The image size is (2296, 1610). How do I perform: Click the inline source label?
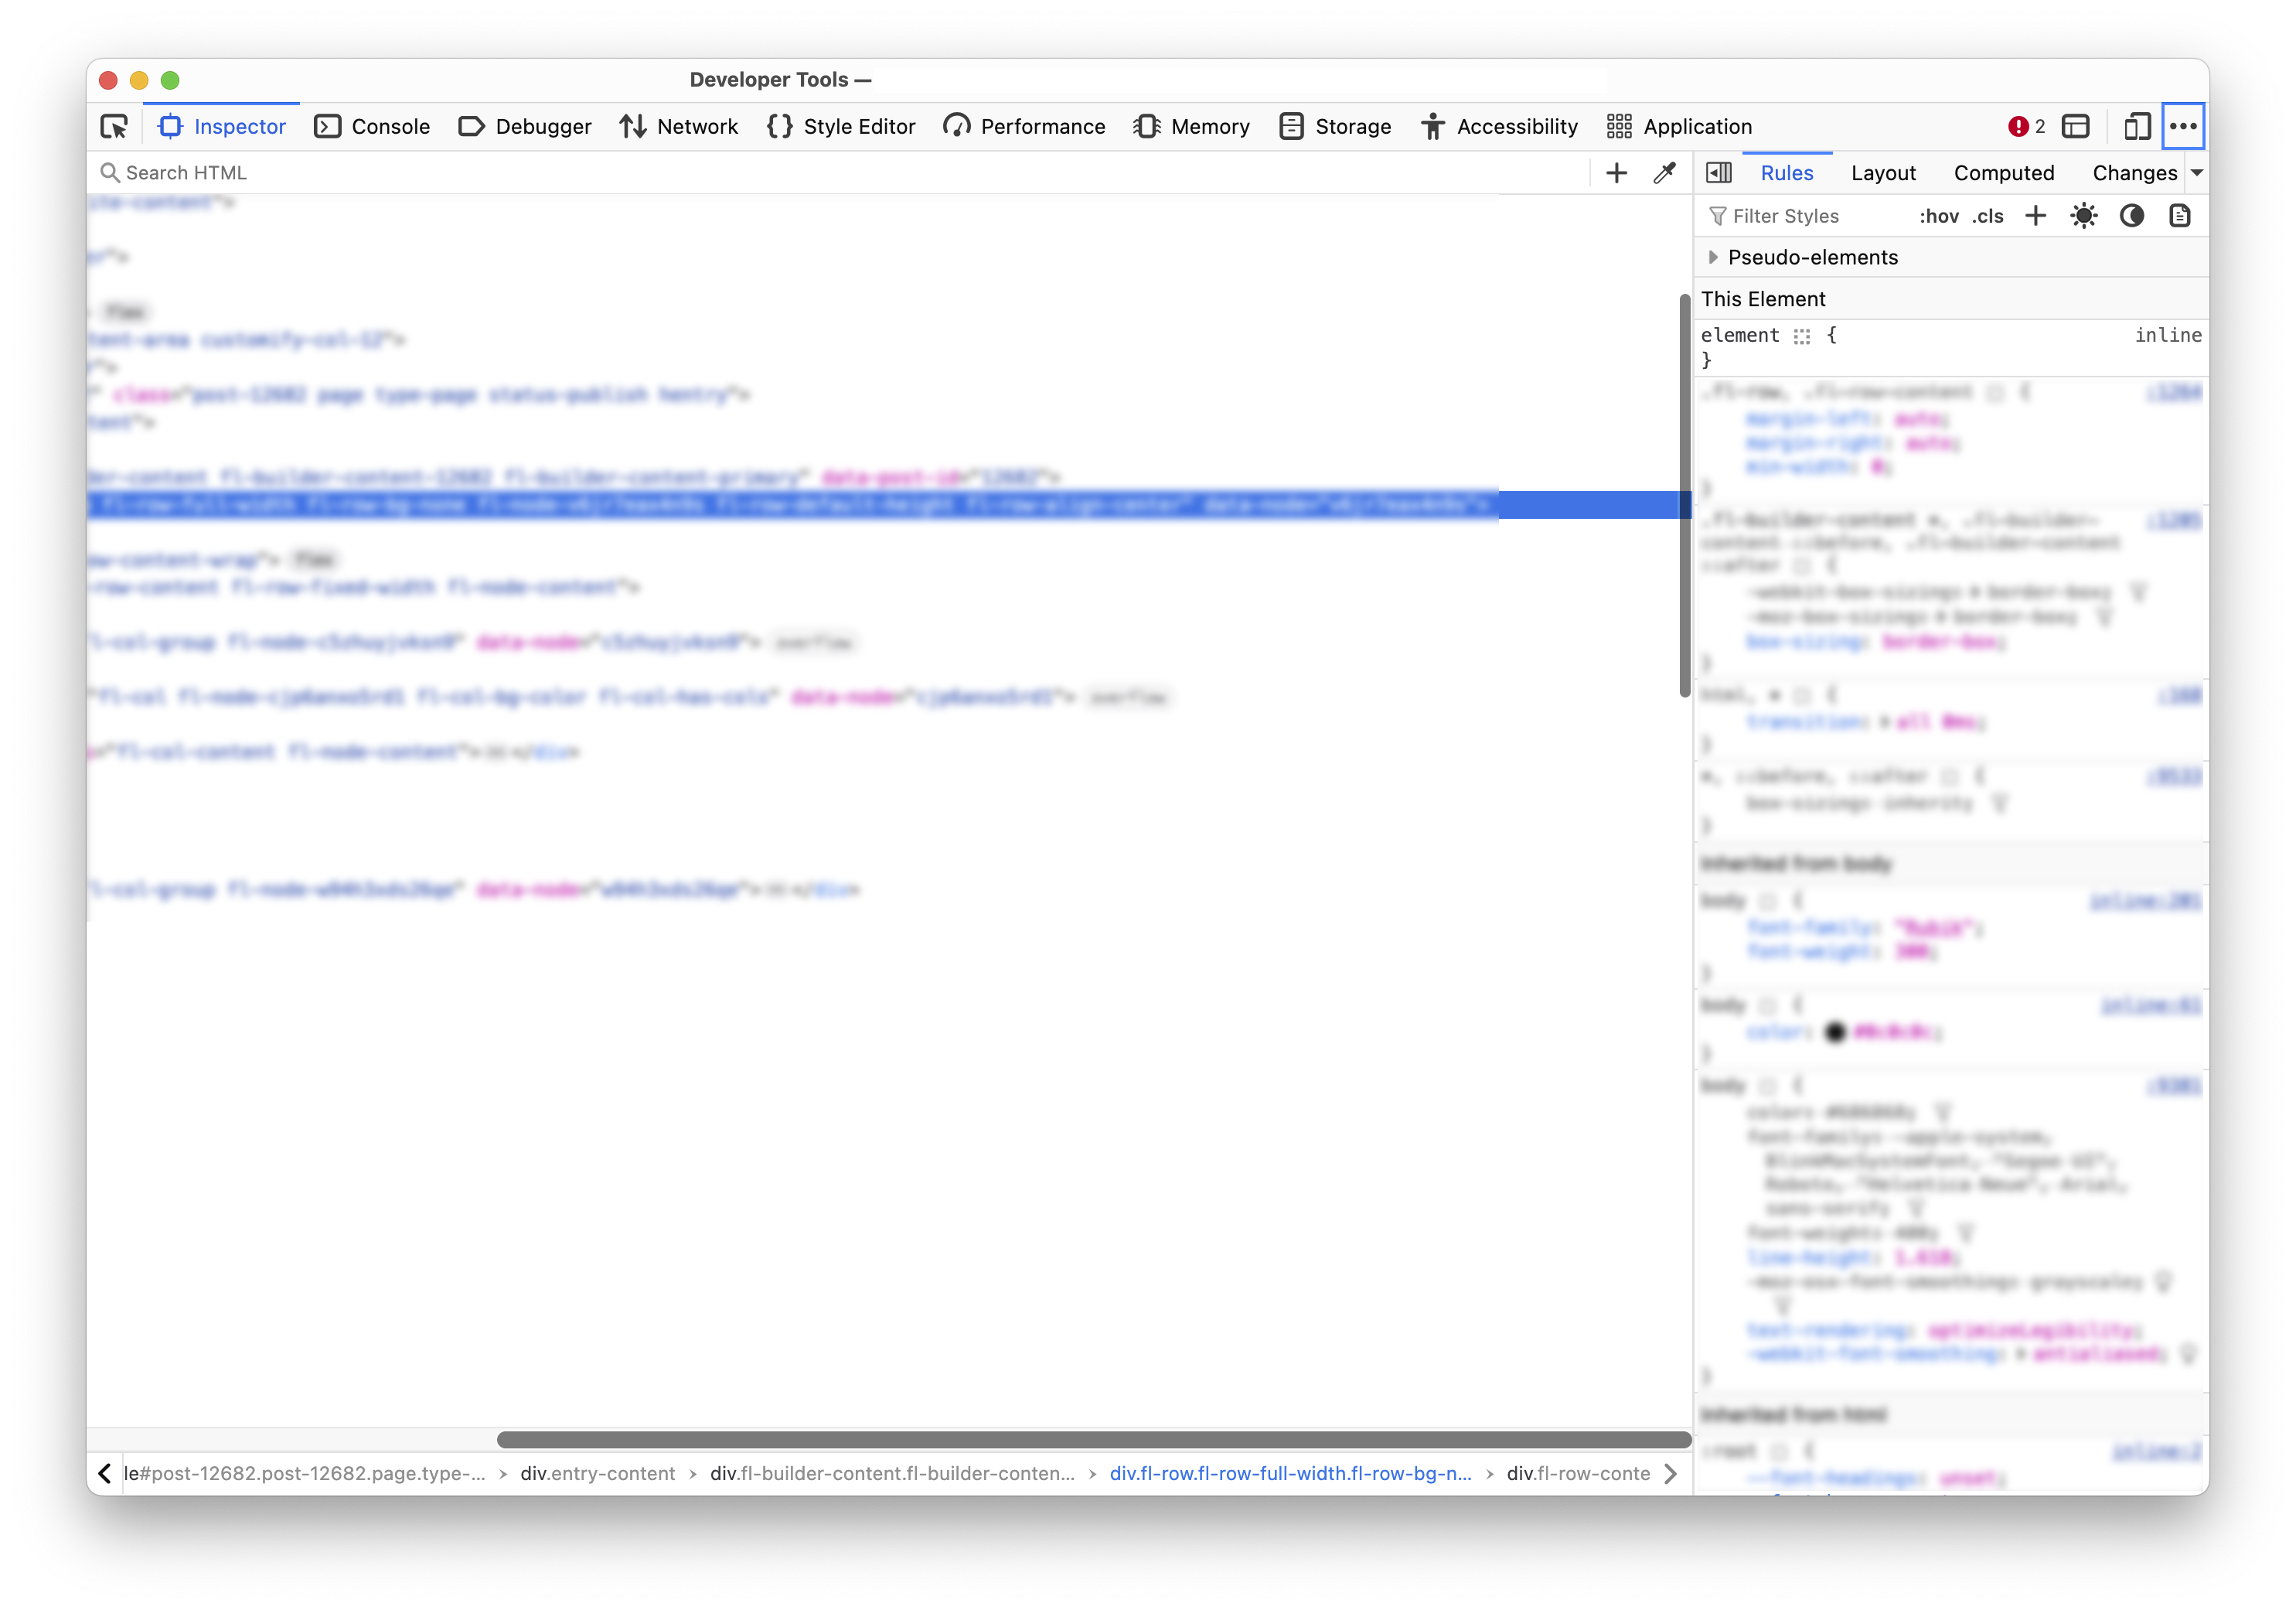(2168, 335)
